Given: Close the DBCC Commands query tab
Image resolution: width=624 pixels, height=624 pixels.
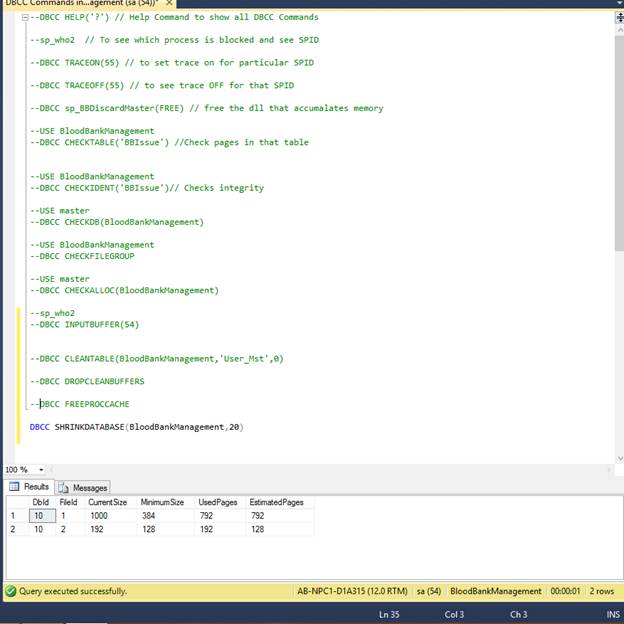Looking at the screenshot, I should 169,3.
